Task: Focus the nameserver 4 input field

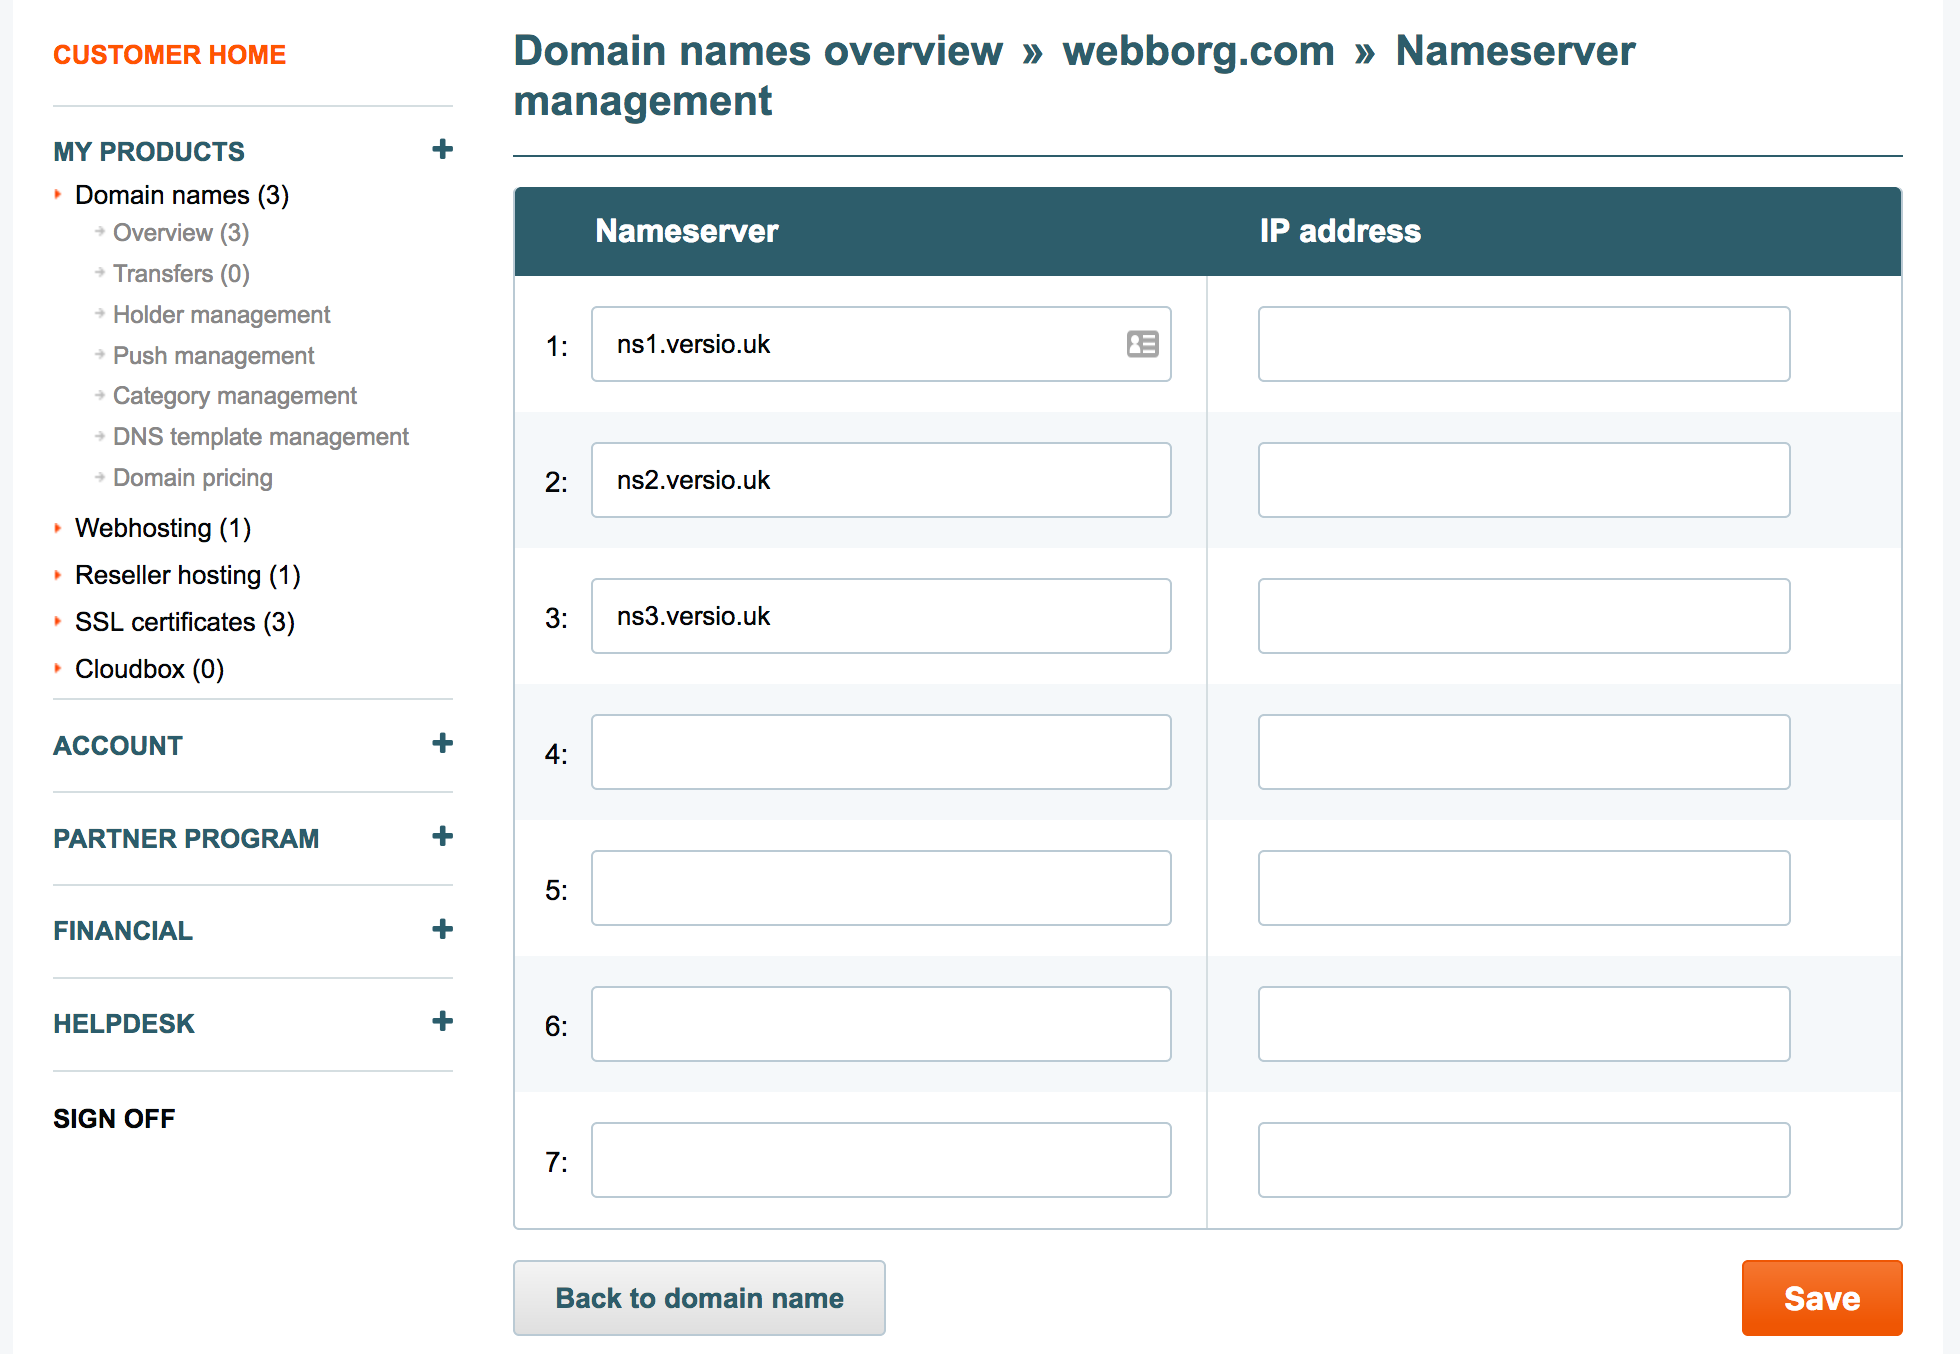Action: coord(880,752)
